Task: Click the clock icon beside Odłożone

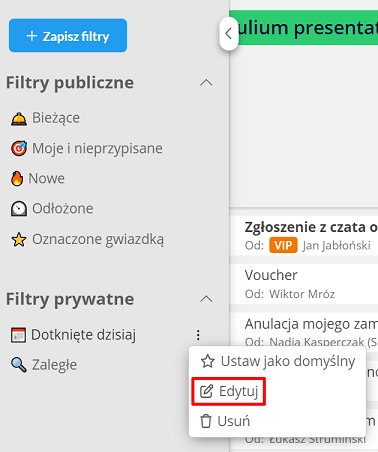Action: coord(19,209)
